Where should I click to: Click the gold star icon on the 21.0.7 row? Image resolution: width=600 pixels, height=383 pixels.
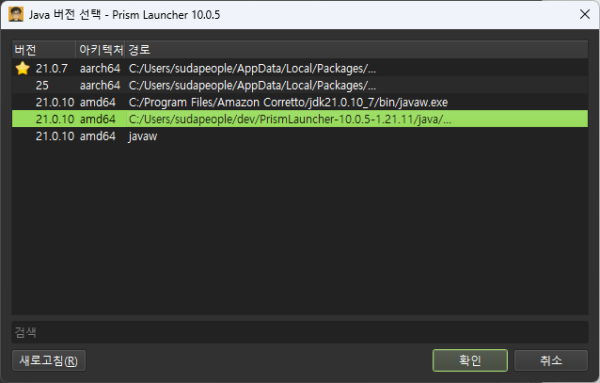(x=22, y=68)
